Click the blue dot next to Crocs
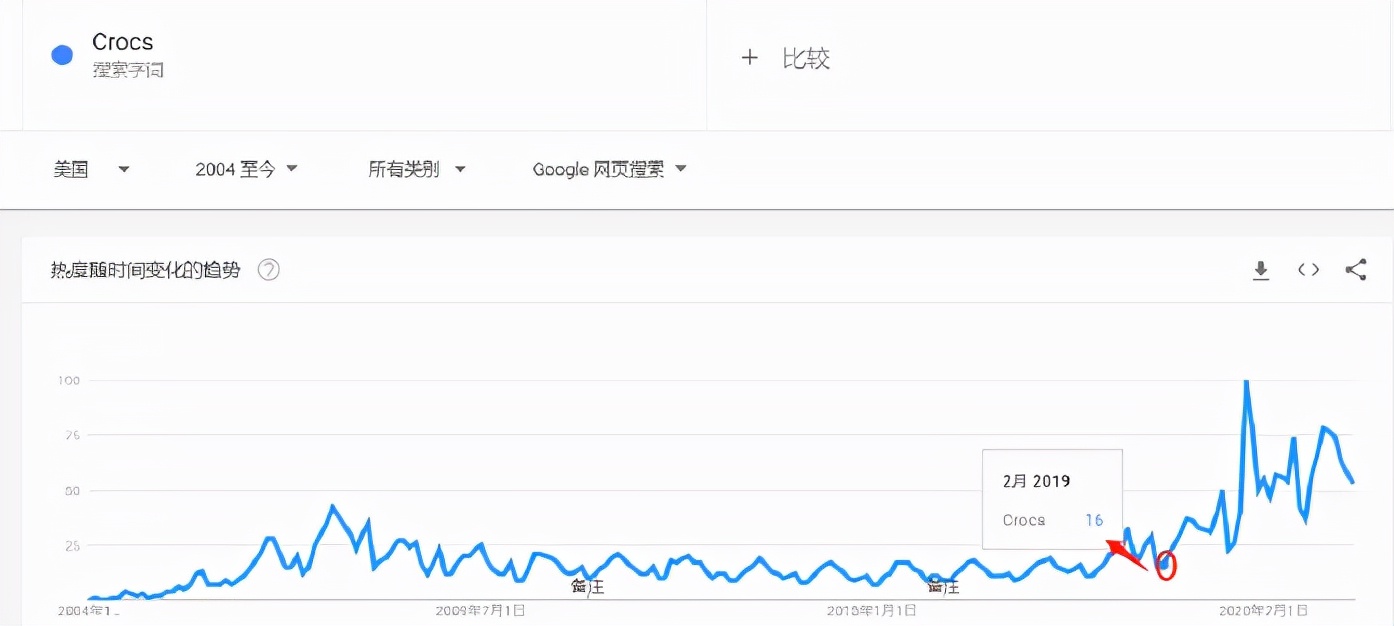This screenshot has height=626, width=1394. (61, 55)
